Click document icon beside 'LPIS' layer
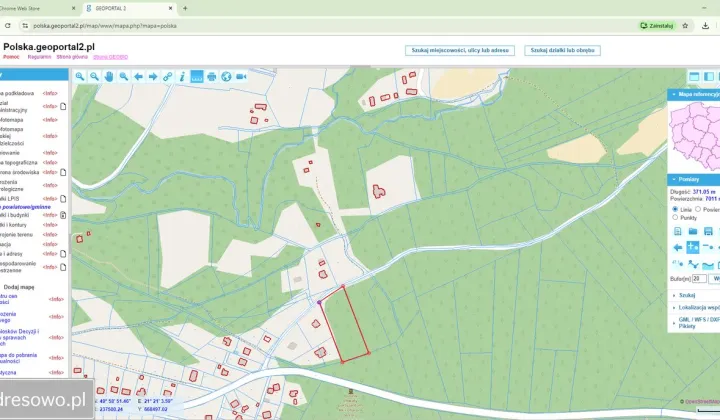720x420 pixels. point(63,199)
